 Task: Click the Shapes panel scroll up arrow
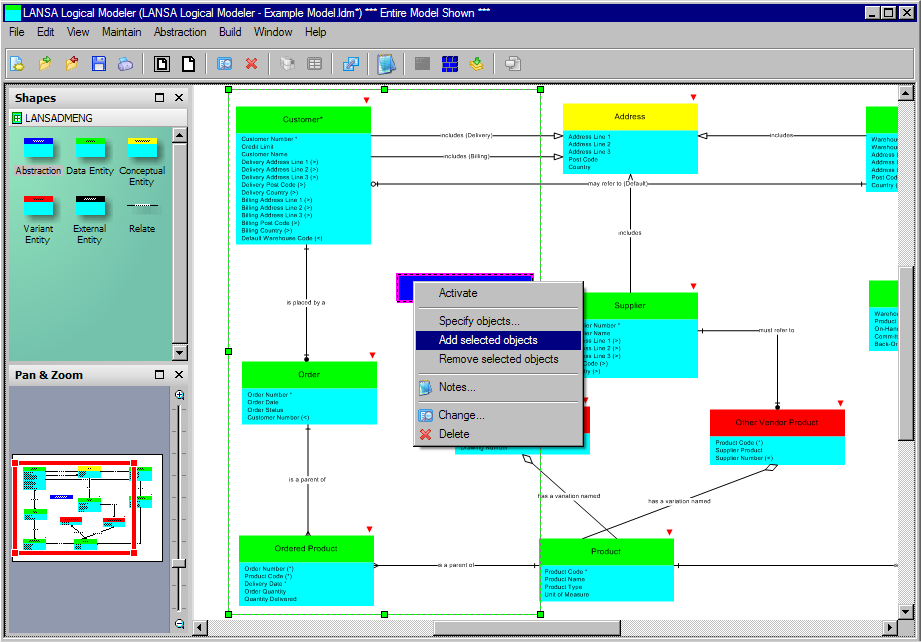pyautogui.click(x=180, y=135)
